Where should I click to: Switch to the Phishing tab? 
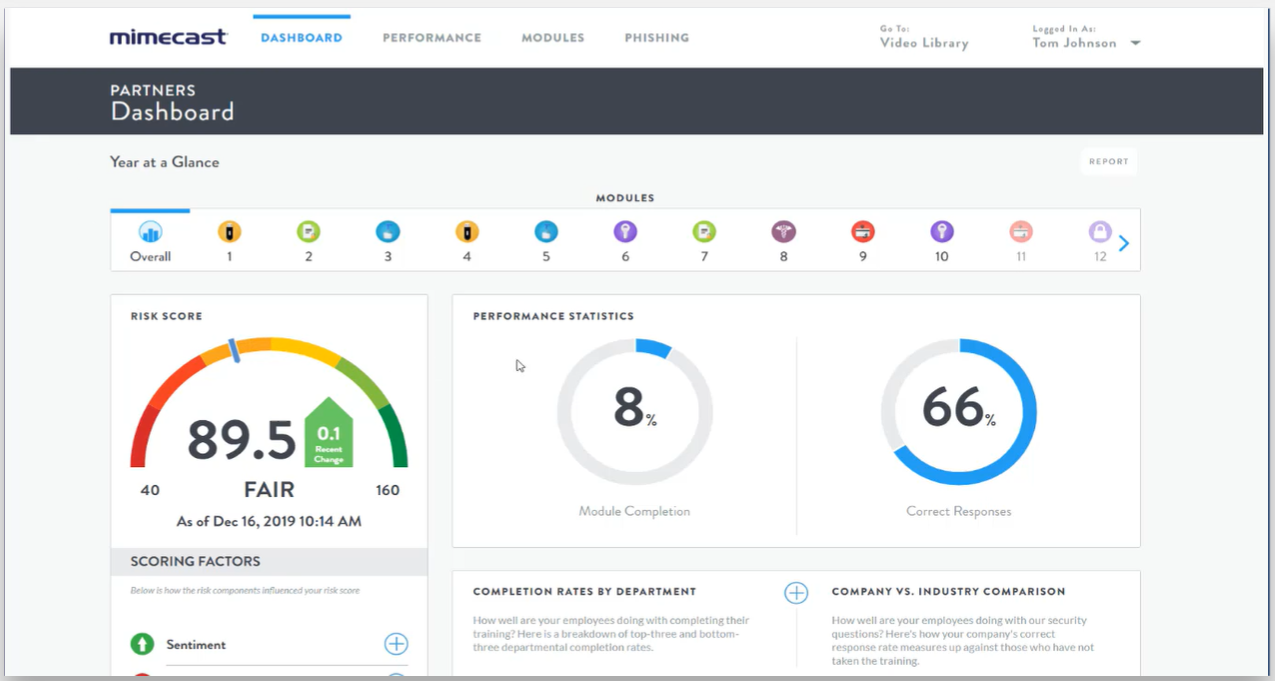pos(657,38)
